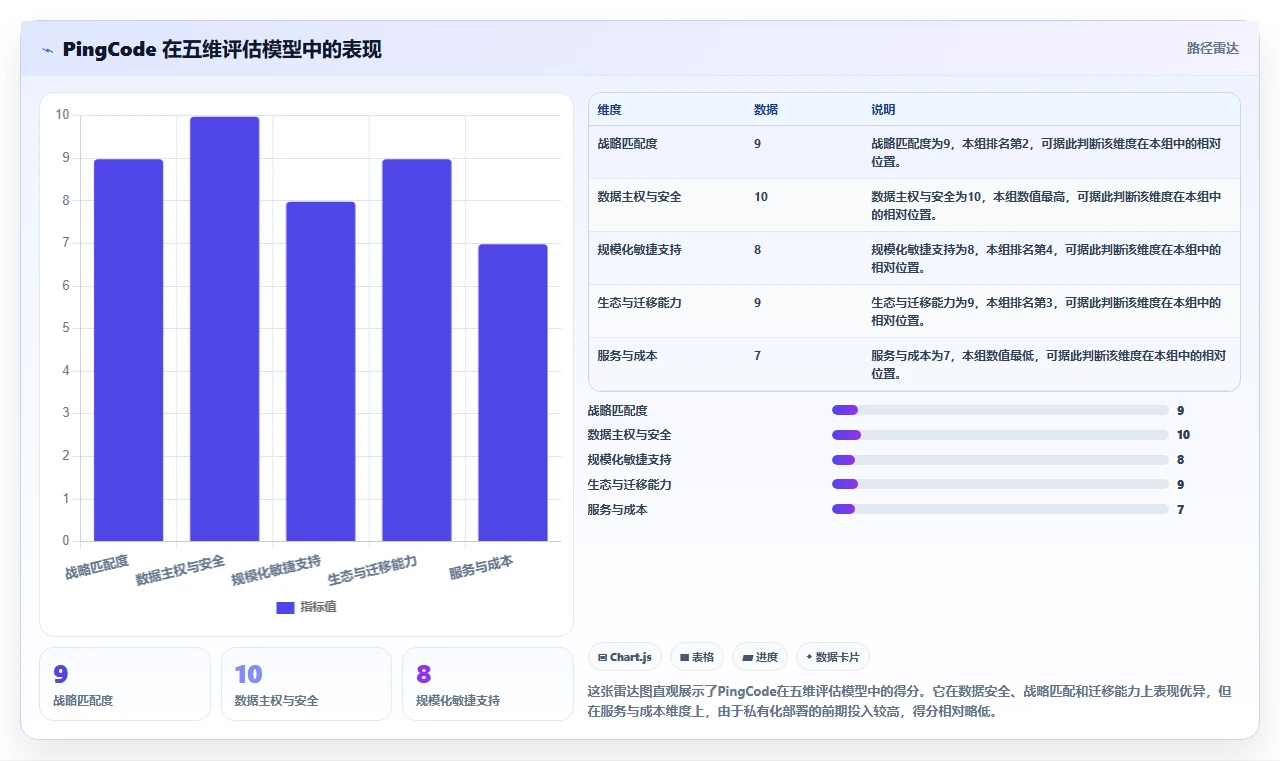This screenshot has width=1280, height=761.
Task: Click the page title PingCode 在五维评估模型中的表现
Action: tap(222, 50)
